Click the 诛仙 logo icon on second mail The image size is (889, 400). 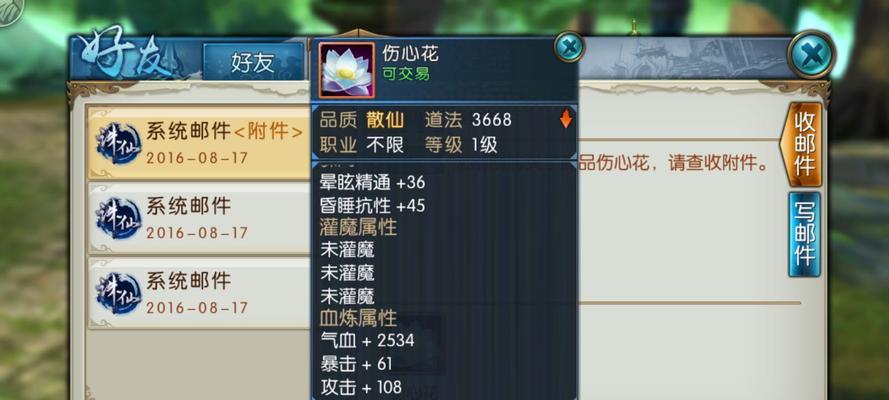118,218
